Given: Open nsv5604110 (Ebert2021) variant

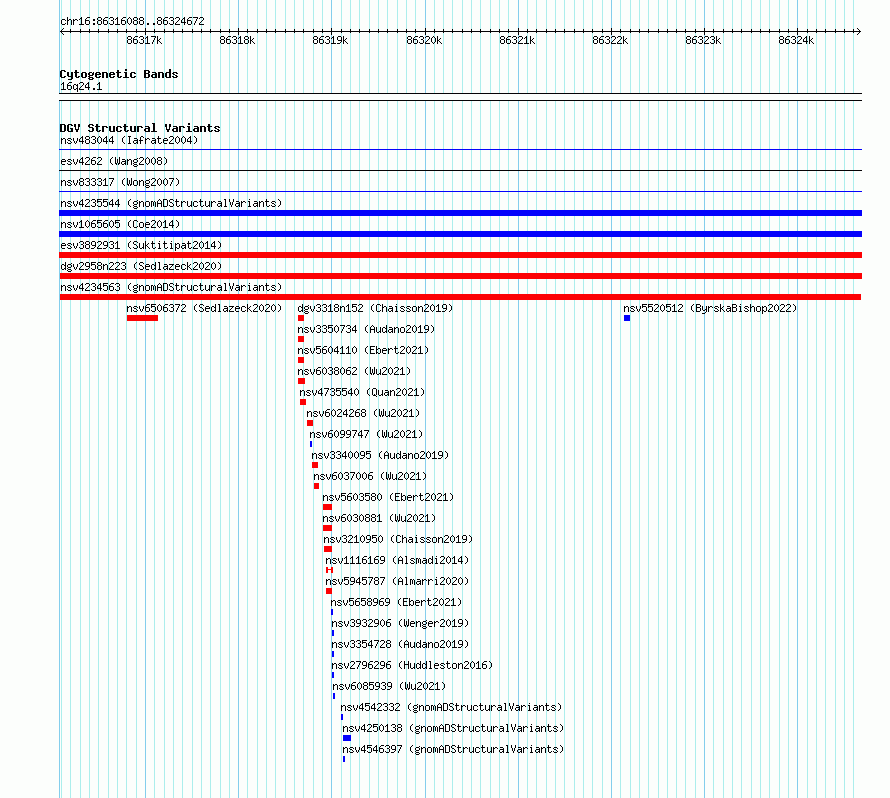Looking at the screenshot, I should click(x=363, y=350).
